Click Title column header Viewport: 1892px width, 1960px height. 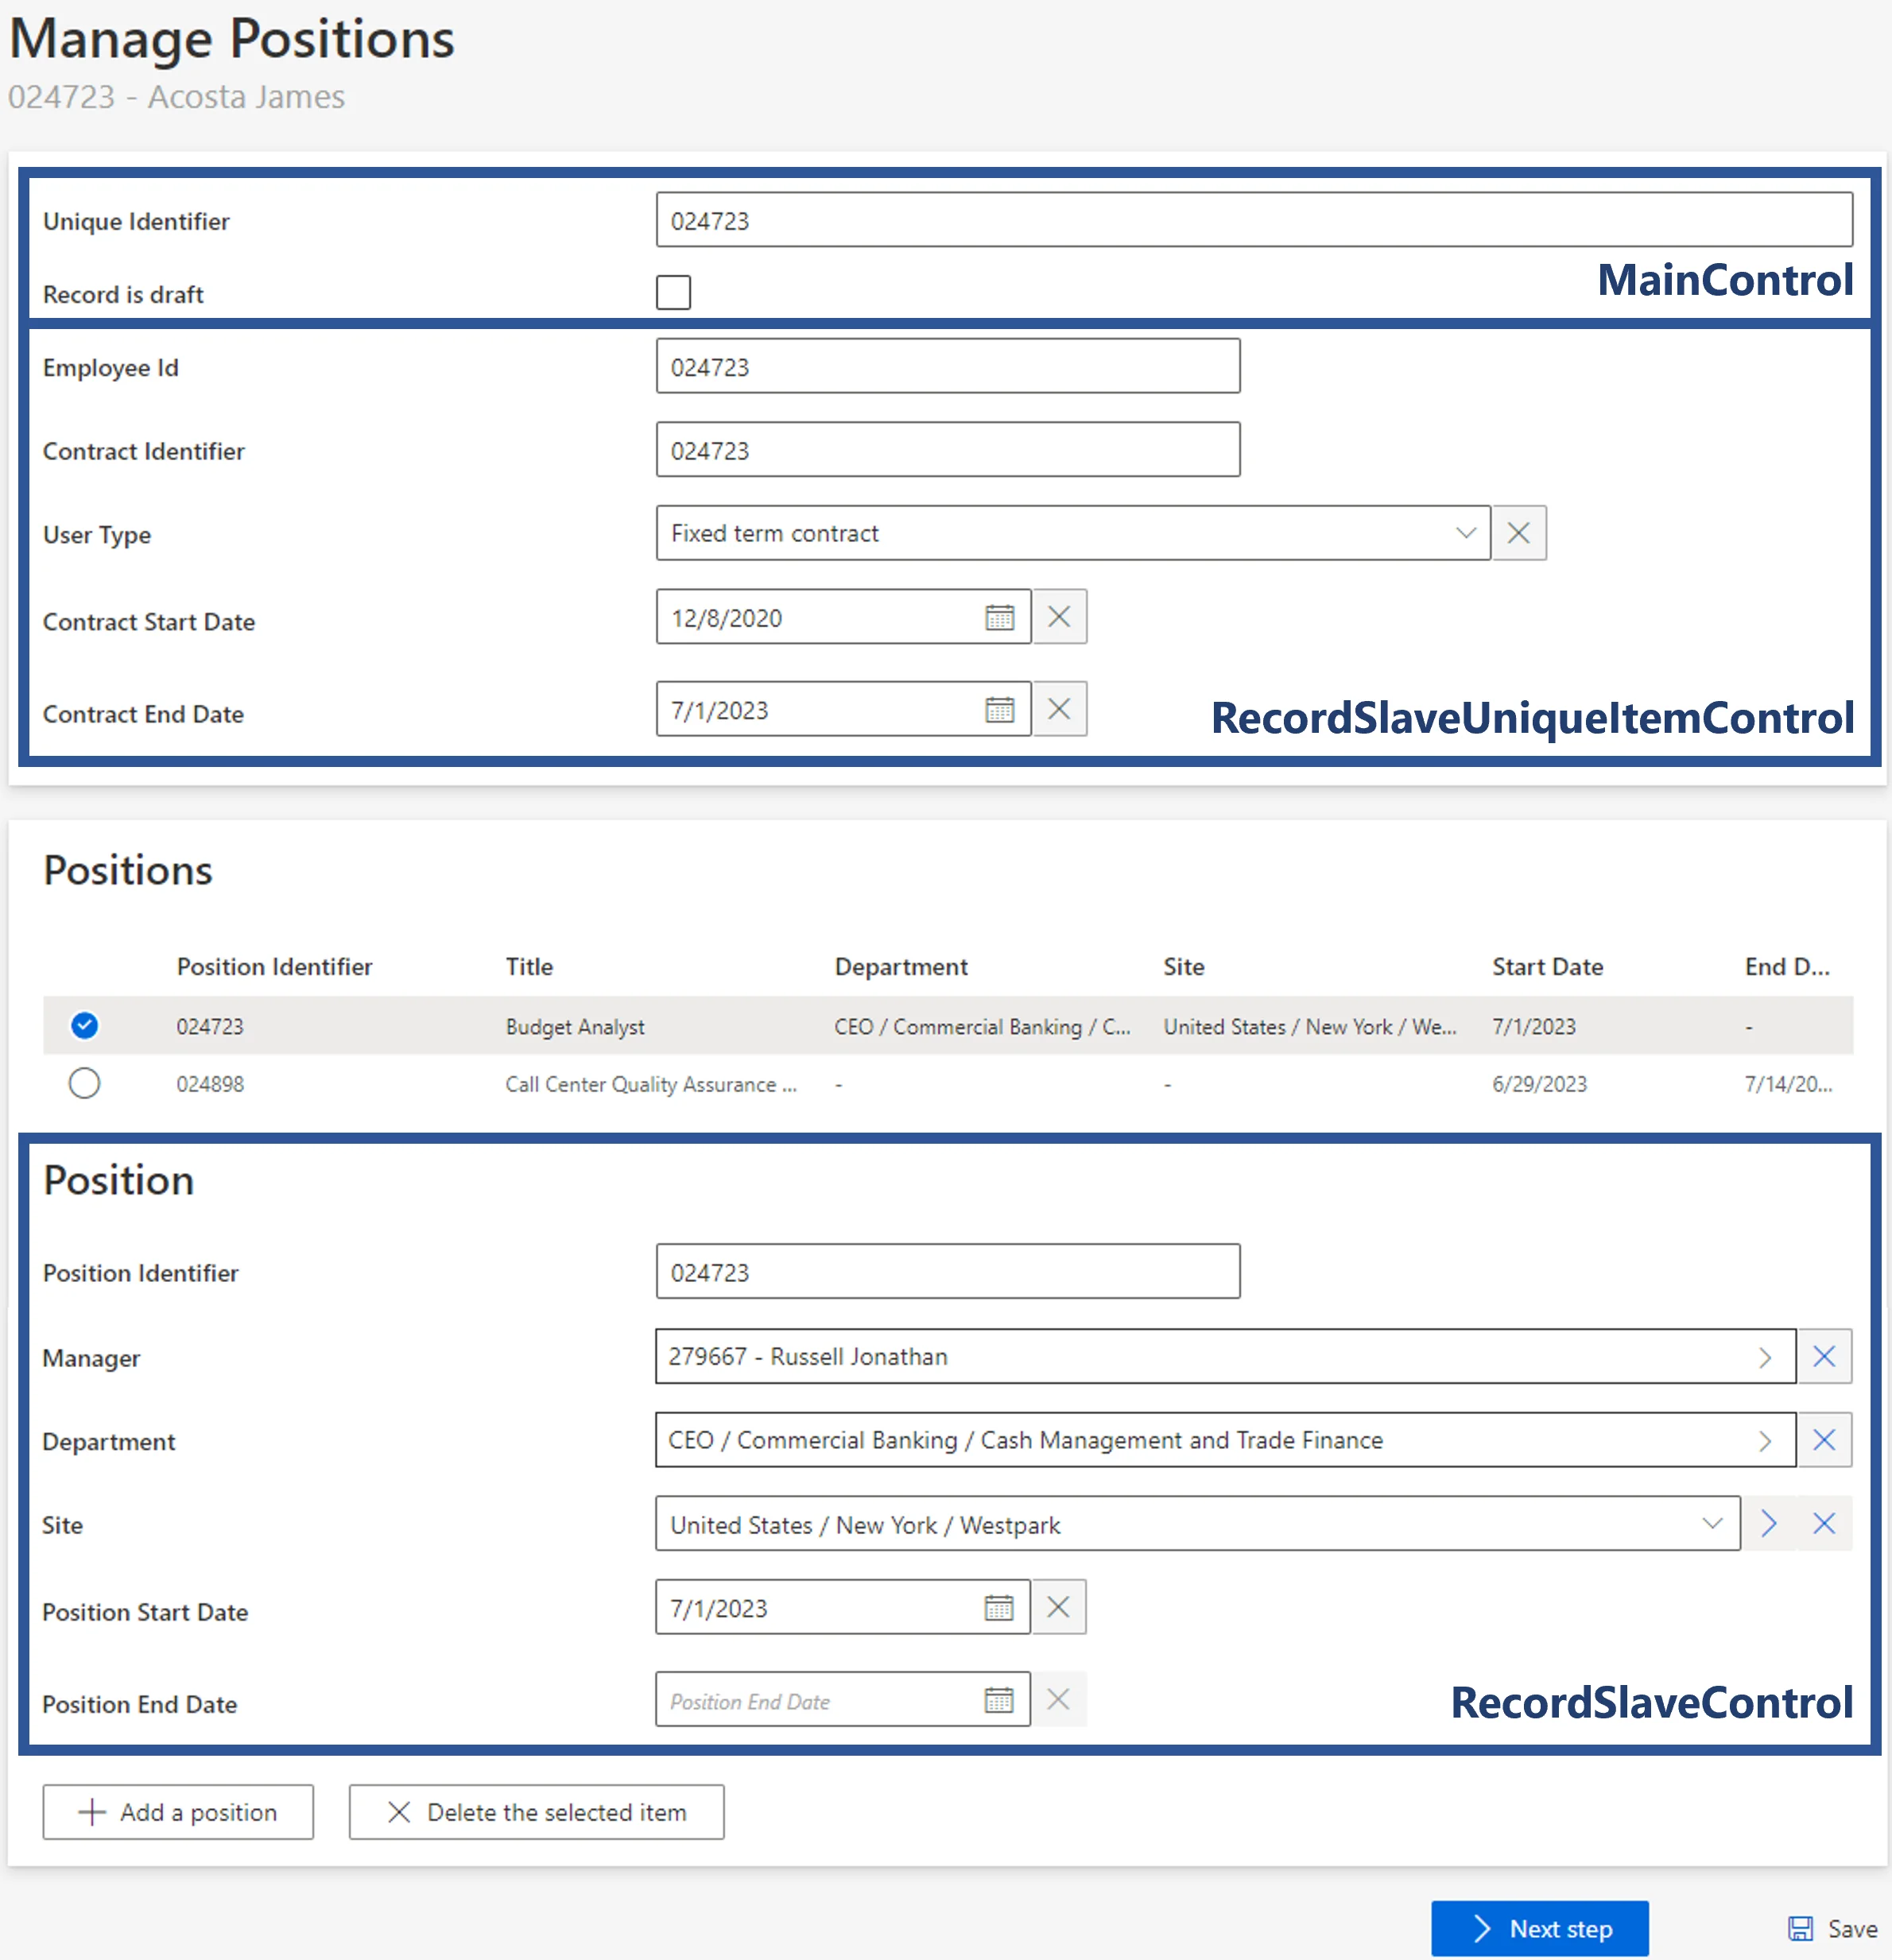529,967
